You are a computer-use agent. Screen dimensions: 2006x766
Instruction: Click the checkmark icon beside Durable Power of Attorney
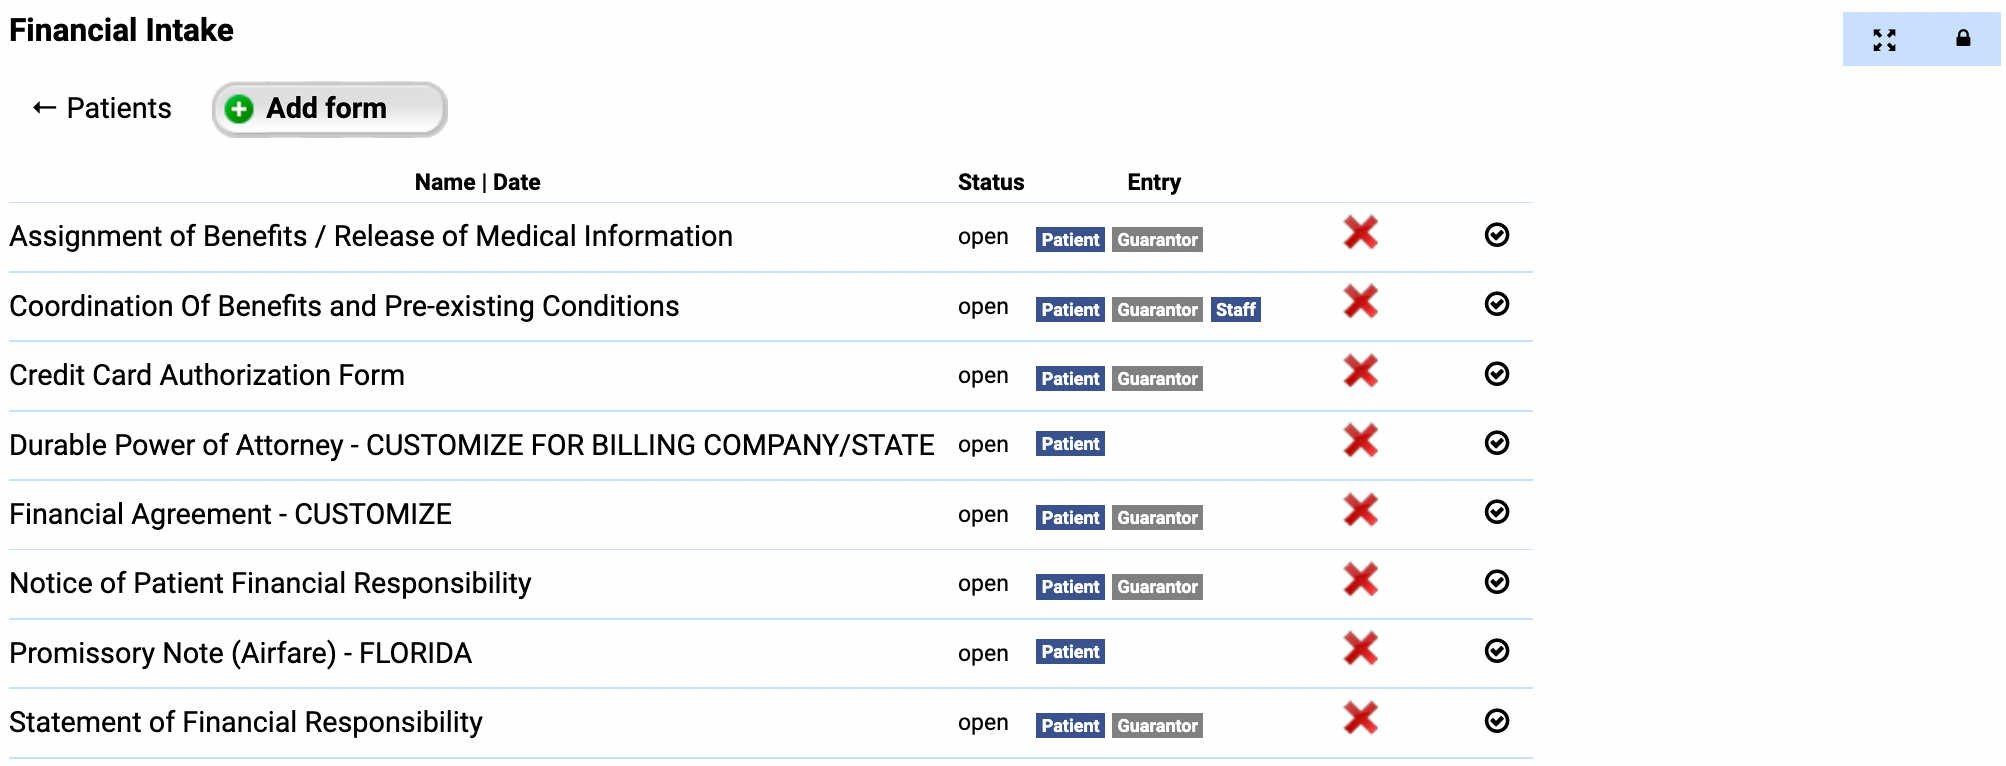click(1496, 443)
